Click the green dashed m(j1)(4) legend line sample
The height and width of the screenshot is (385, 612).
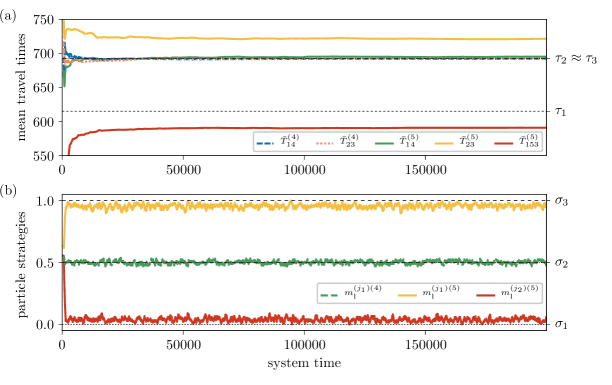pos(329,295)
